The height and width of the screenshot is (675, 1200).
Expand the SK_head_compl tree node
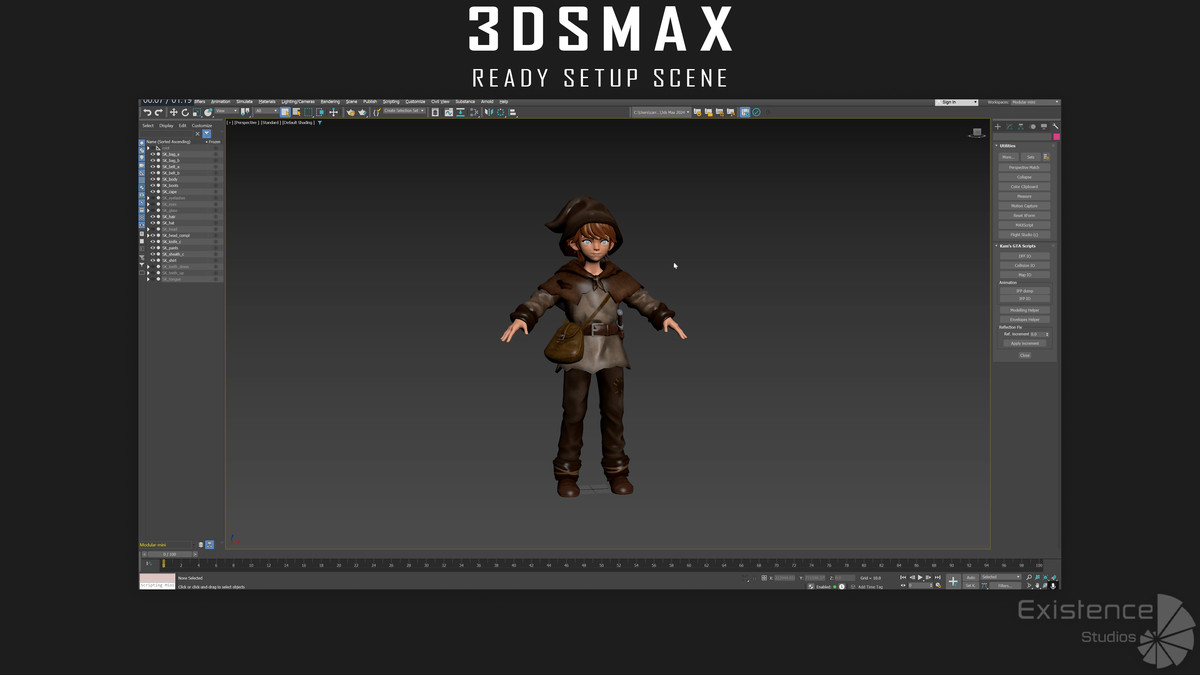coord(148,235)
